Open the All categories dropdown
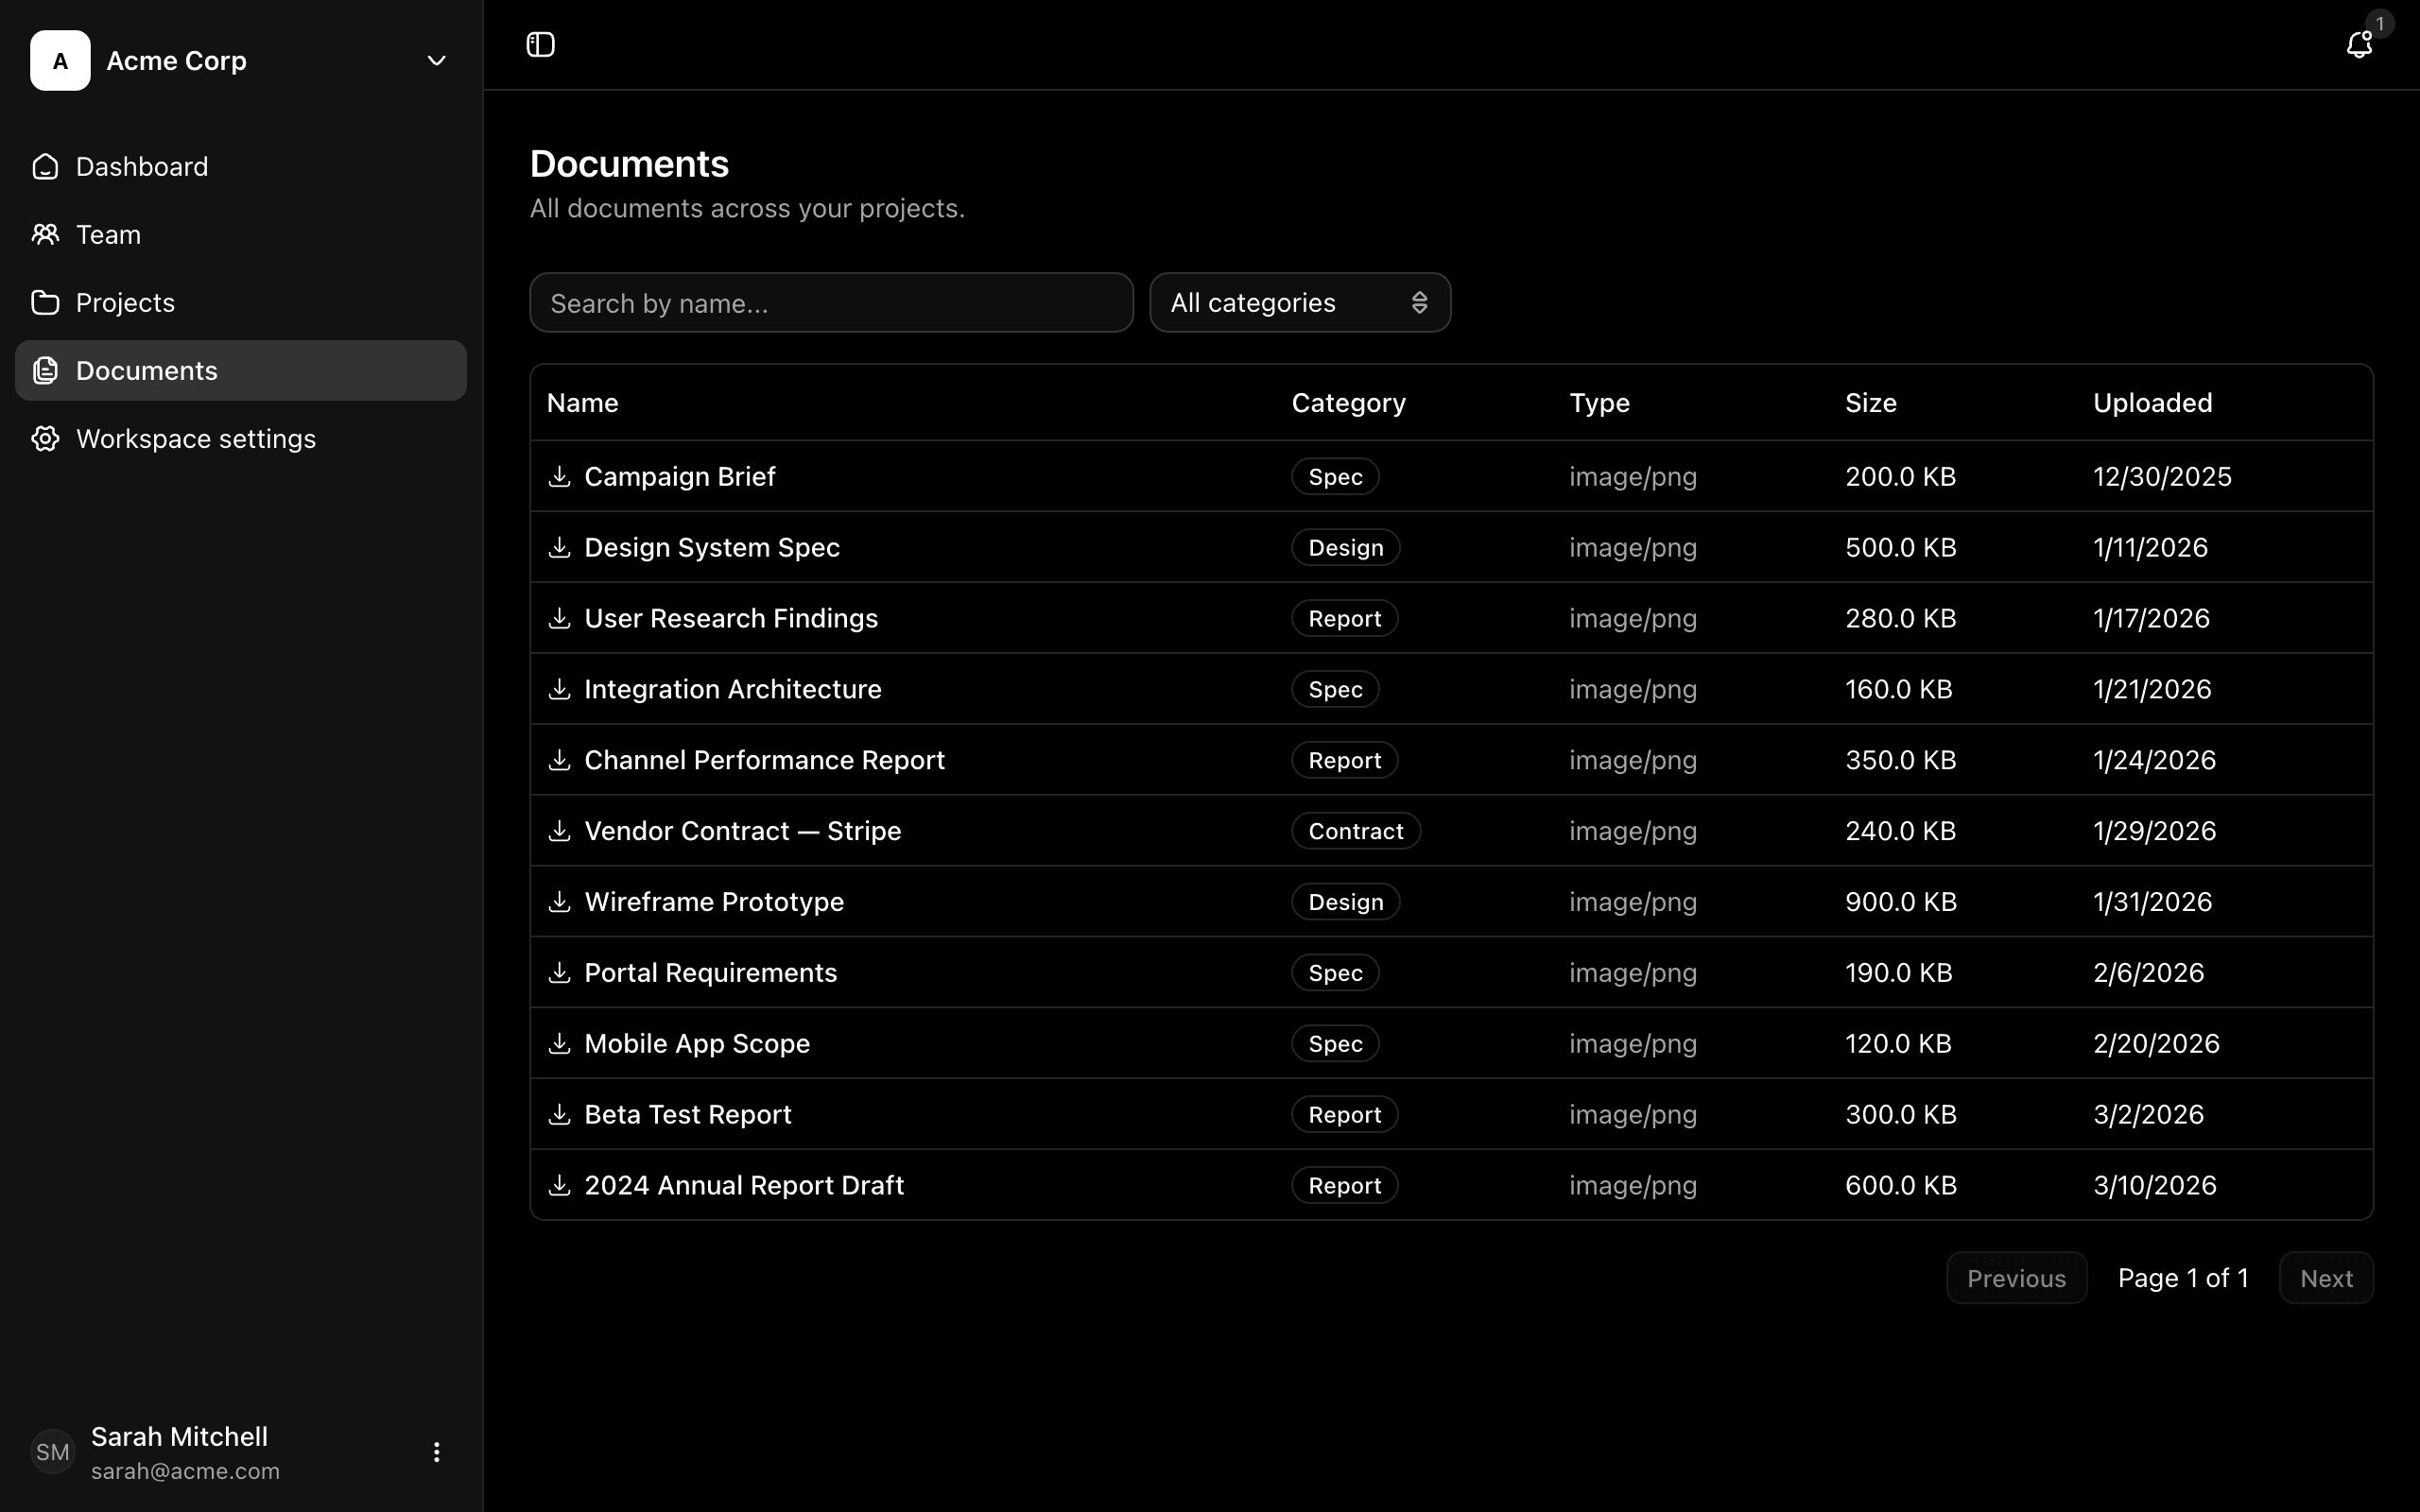This screenshot has height=1512, width=2420. tap(1299, 302)
